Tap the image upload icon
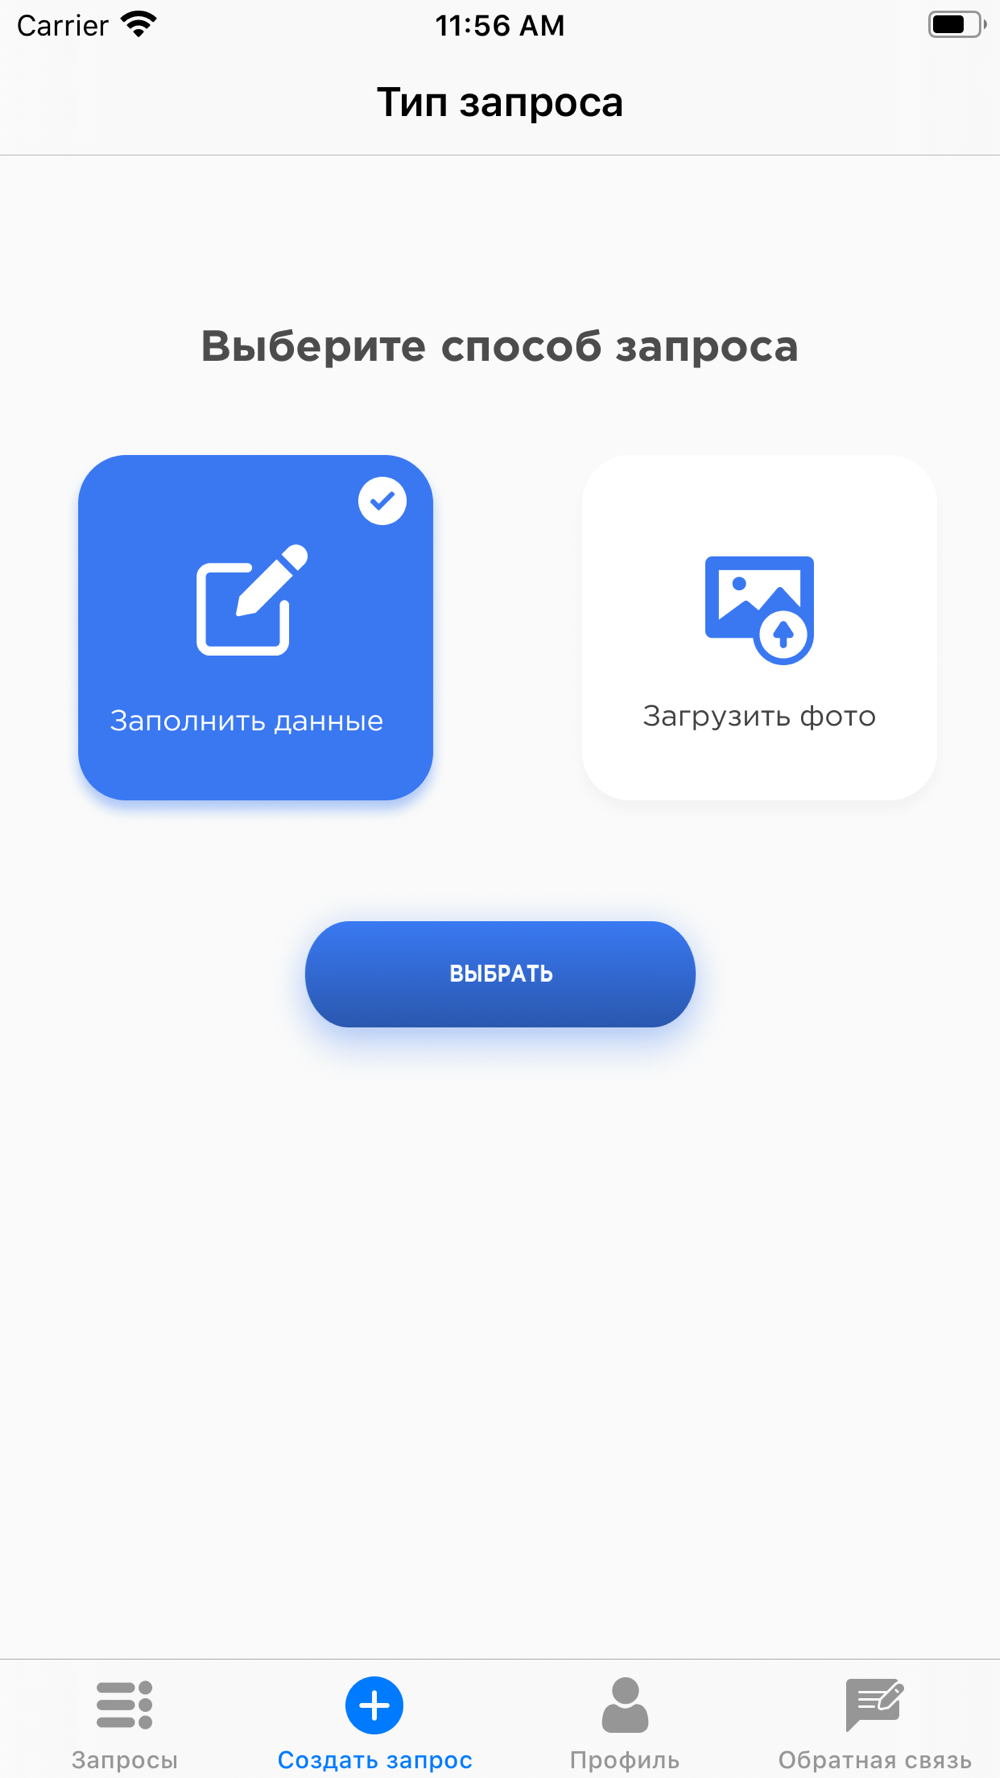The height and width of the screenshot is (1778, 1000). [x=760, y=610]
